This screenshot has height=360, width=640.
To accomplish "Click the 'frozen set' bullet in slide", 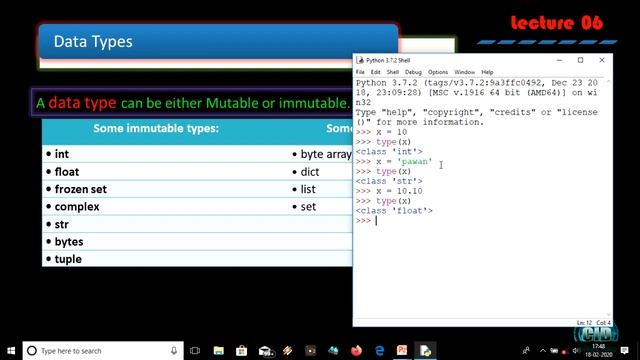I will (x=76, y=189).
